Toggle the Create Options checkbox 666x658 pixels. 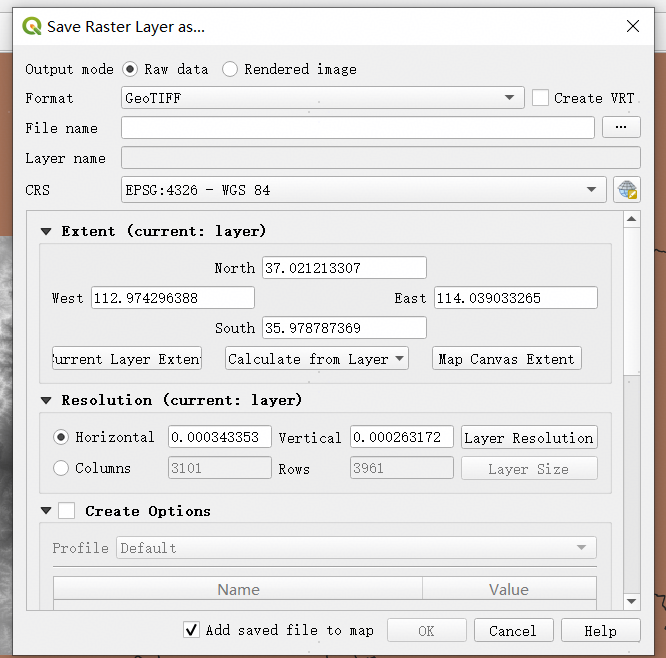tap(67, 511)
